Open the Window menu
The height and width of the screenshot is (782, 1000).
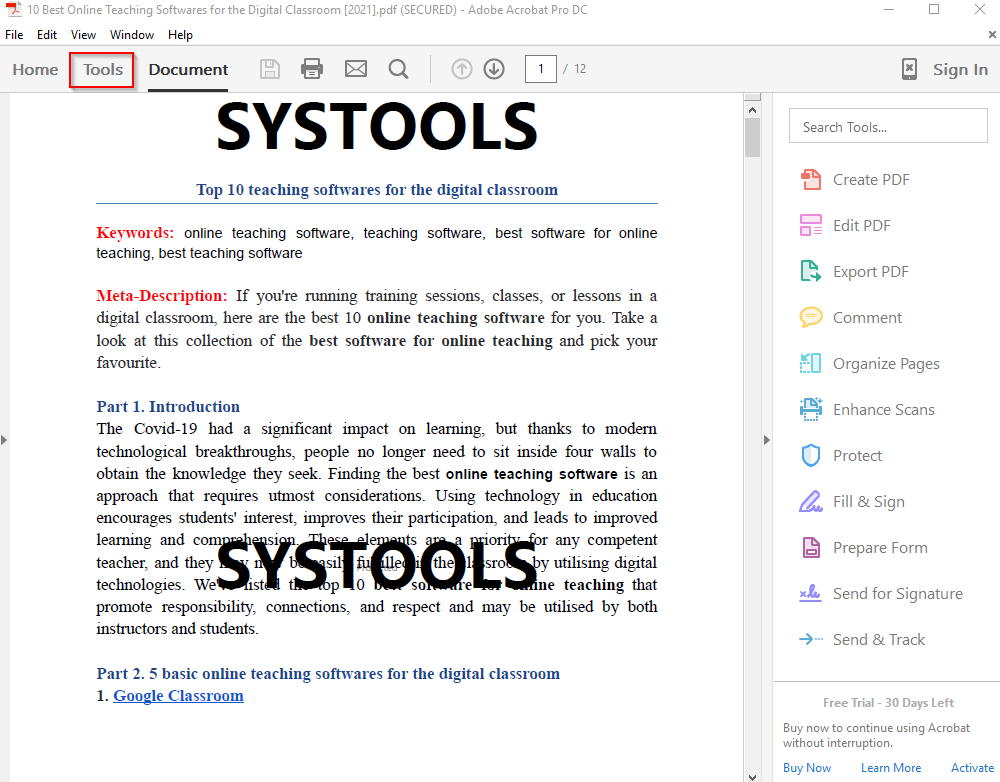[131, 35]
